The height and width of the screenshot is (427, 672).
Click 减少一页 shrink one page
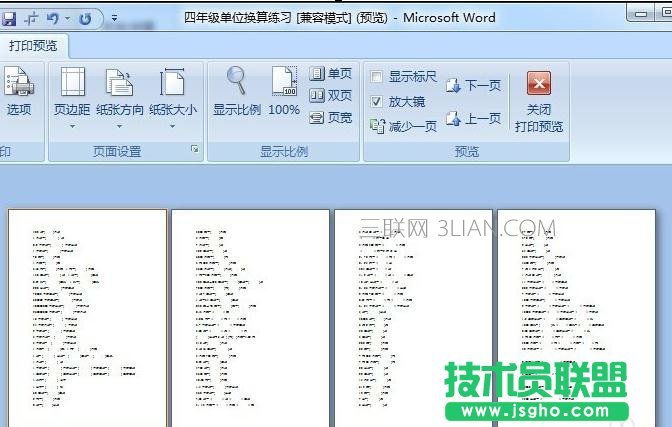click(x=403, y=126)
